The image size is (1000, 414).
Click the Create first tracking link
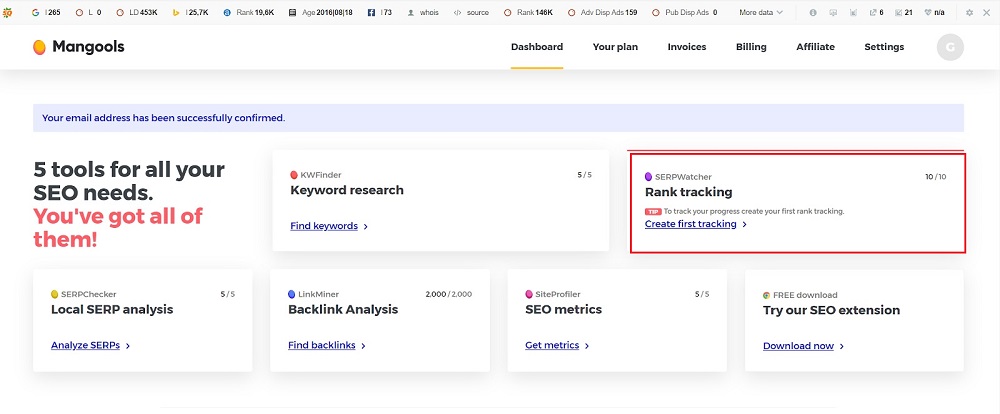pyautogui.click(x=691, y=224)
